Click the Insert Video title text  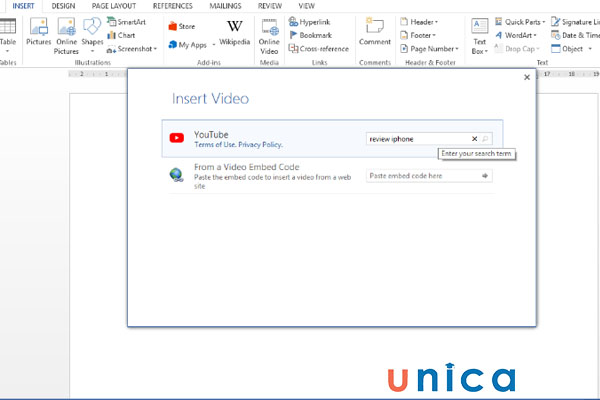click(x=210, y=99)
